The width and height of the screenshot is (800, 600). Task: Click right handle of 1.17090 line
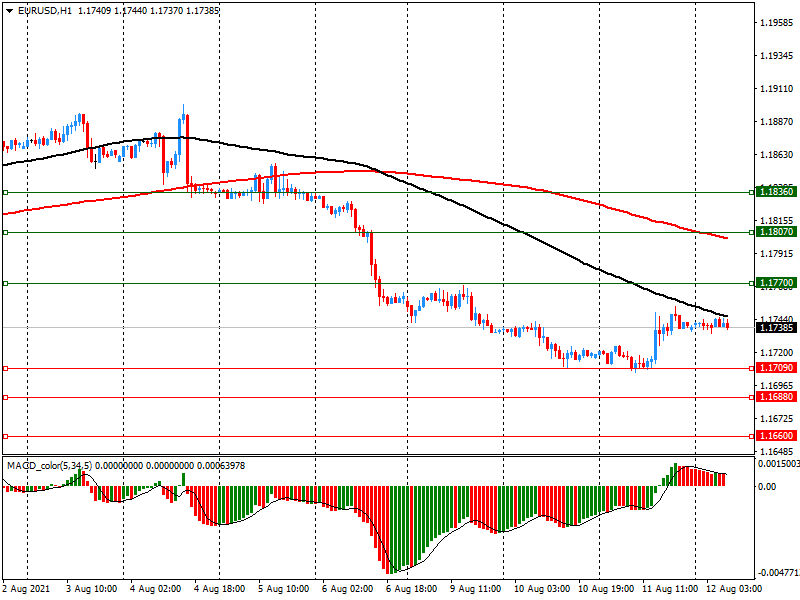coord(752,368)
